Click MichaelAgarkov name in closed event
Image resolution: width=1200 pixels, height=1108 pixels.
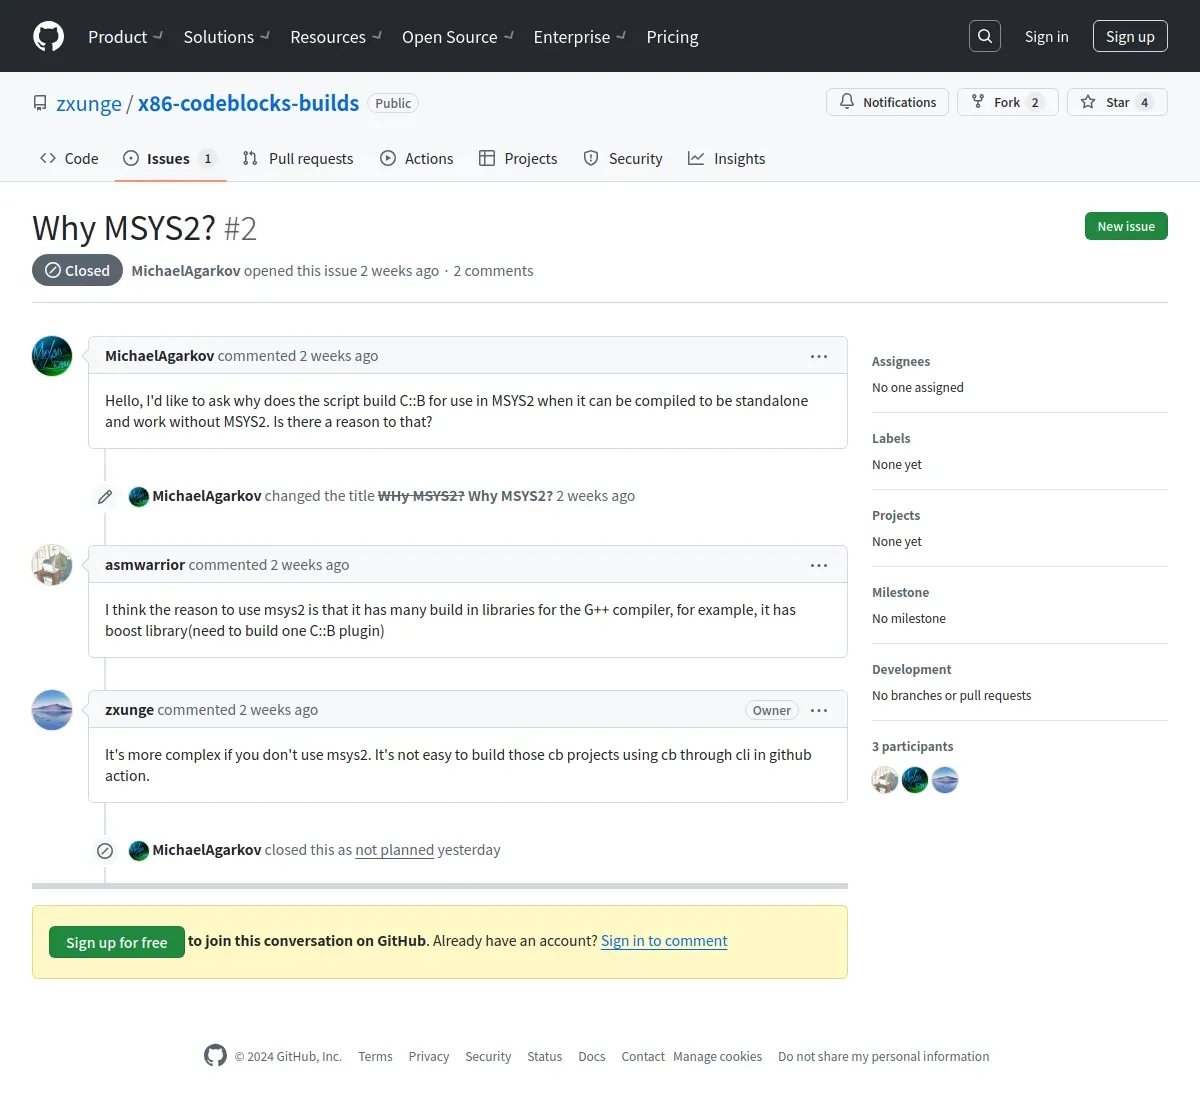click(207, 850)
